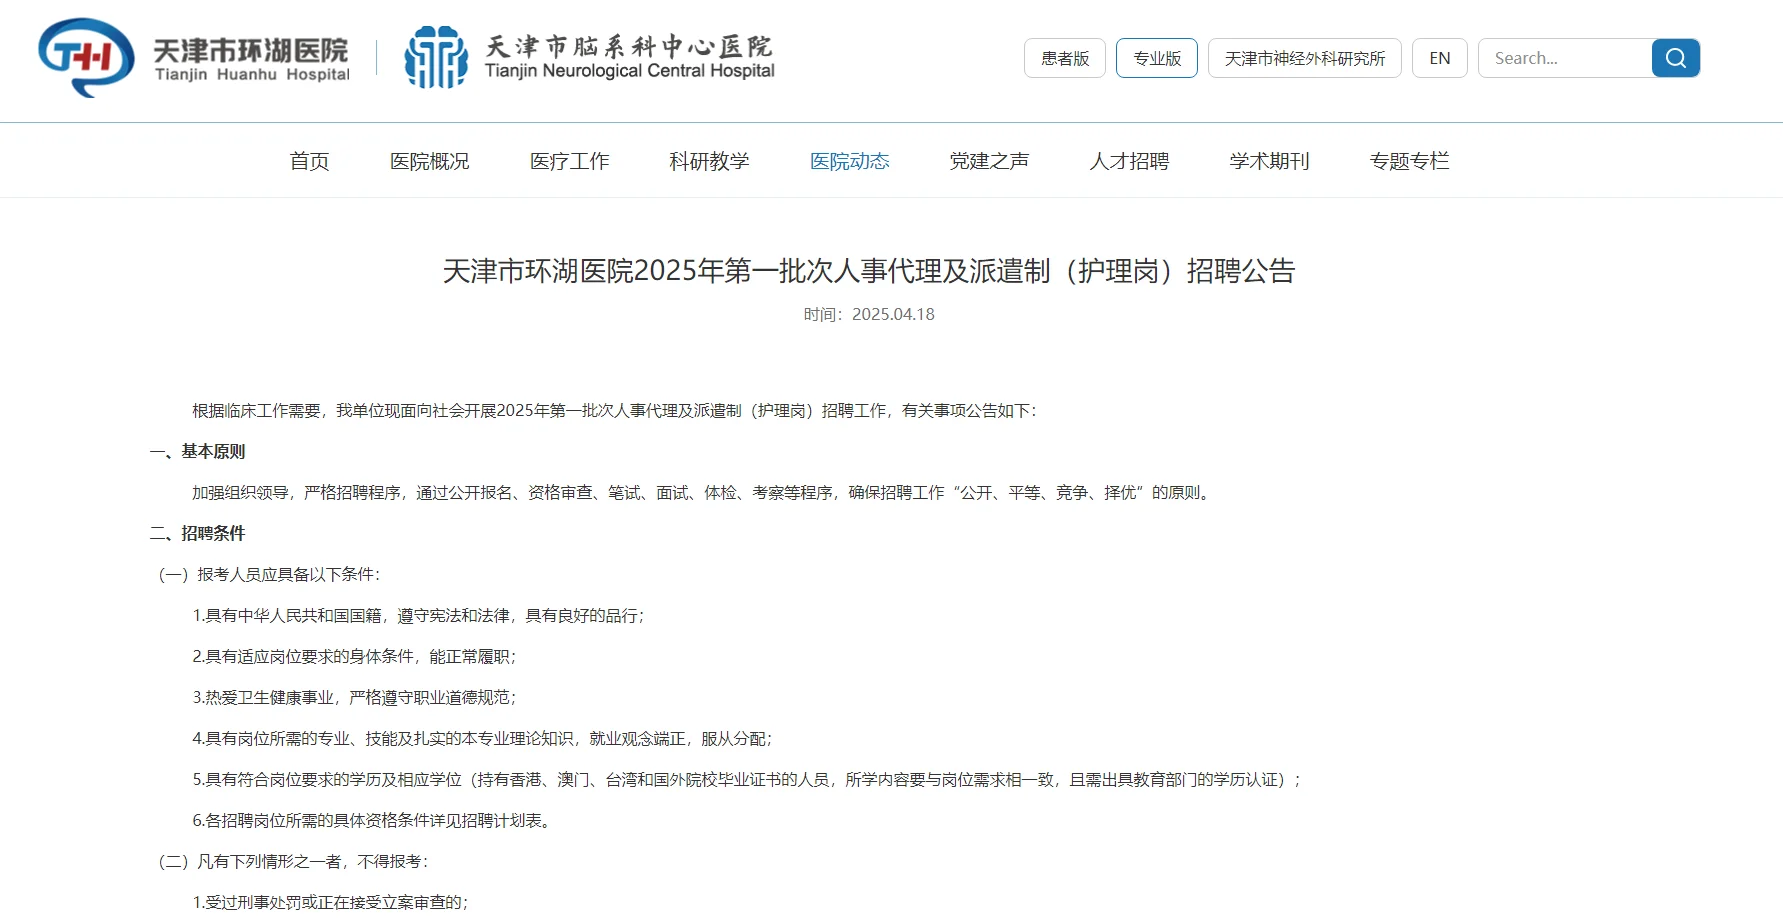Focus the Search input field
Viewport: 1783px width, 923px height.
pyautogui.click(x=1565, y=58)
